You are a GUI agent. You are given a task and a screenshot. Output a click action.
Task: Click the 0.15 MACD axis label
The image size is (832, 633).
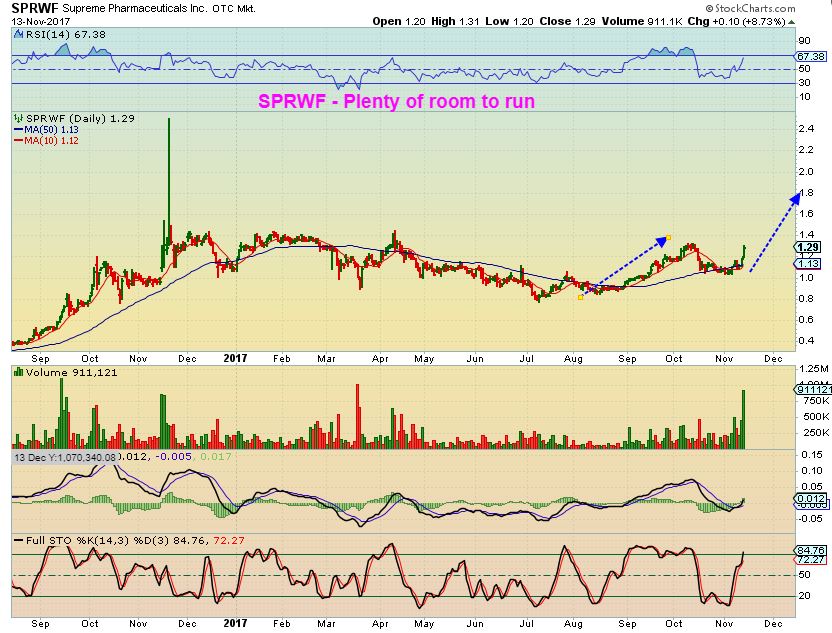click(812, 454)
